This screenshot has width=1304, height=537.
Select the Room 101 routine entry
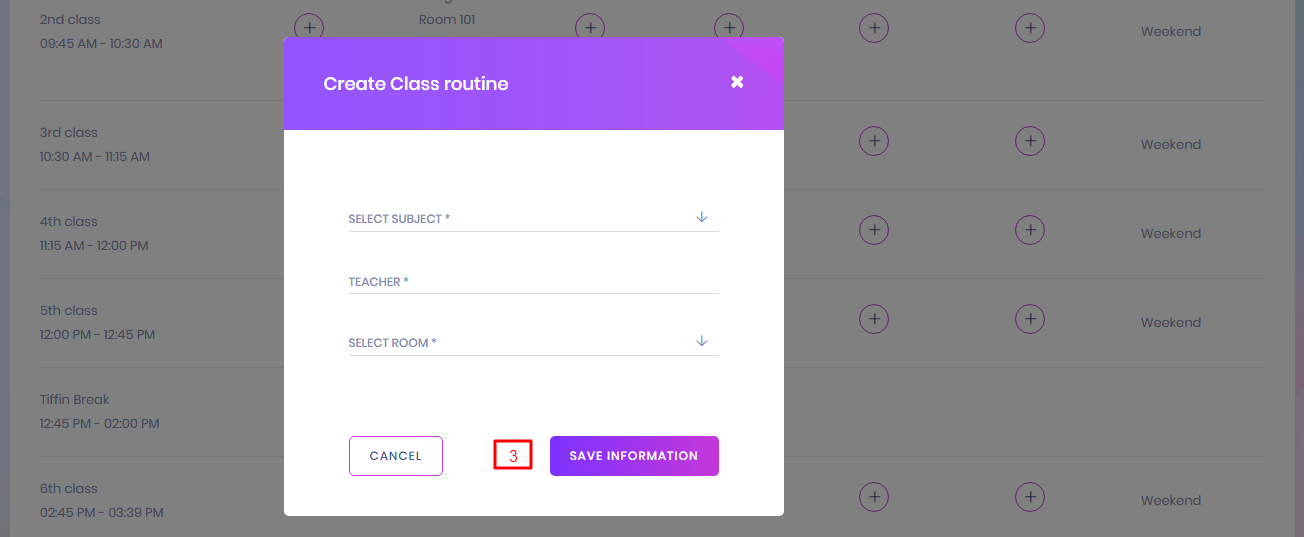pos(446,20)
